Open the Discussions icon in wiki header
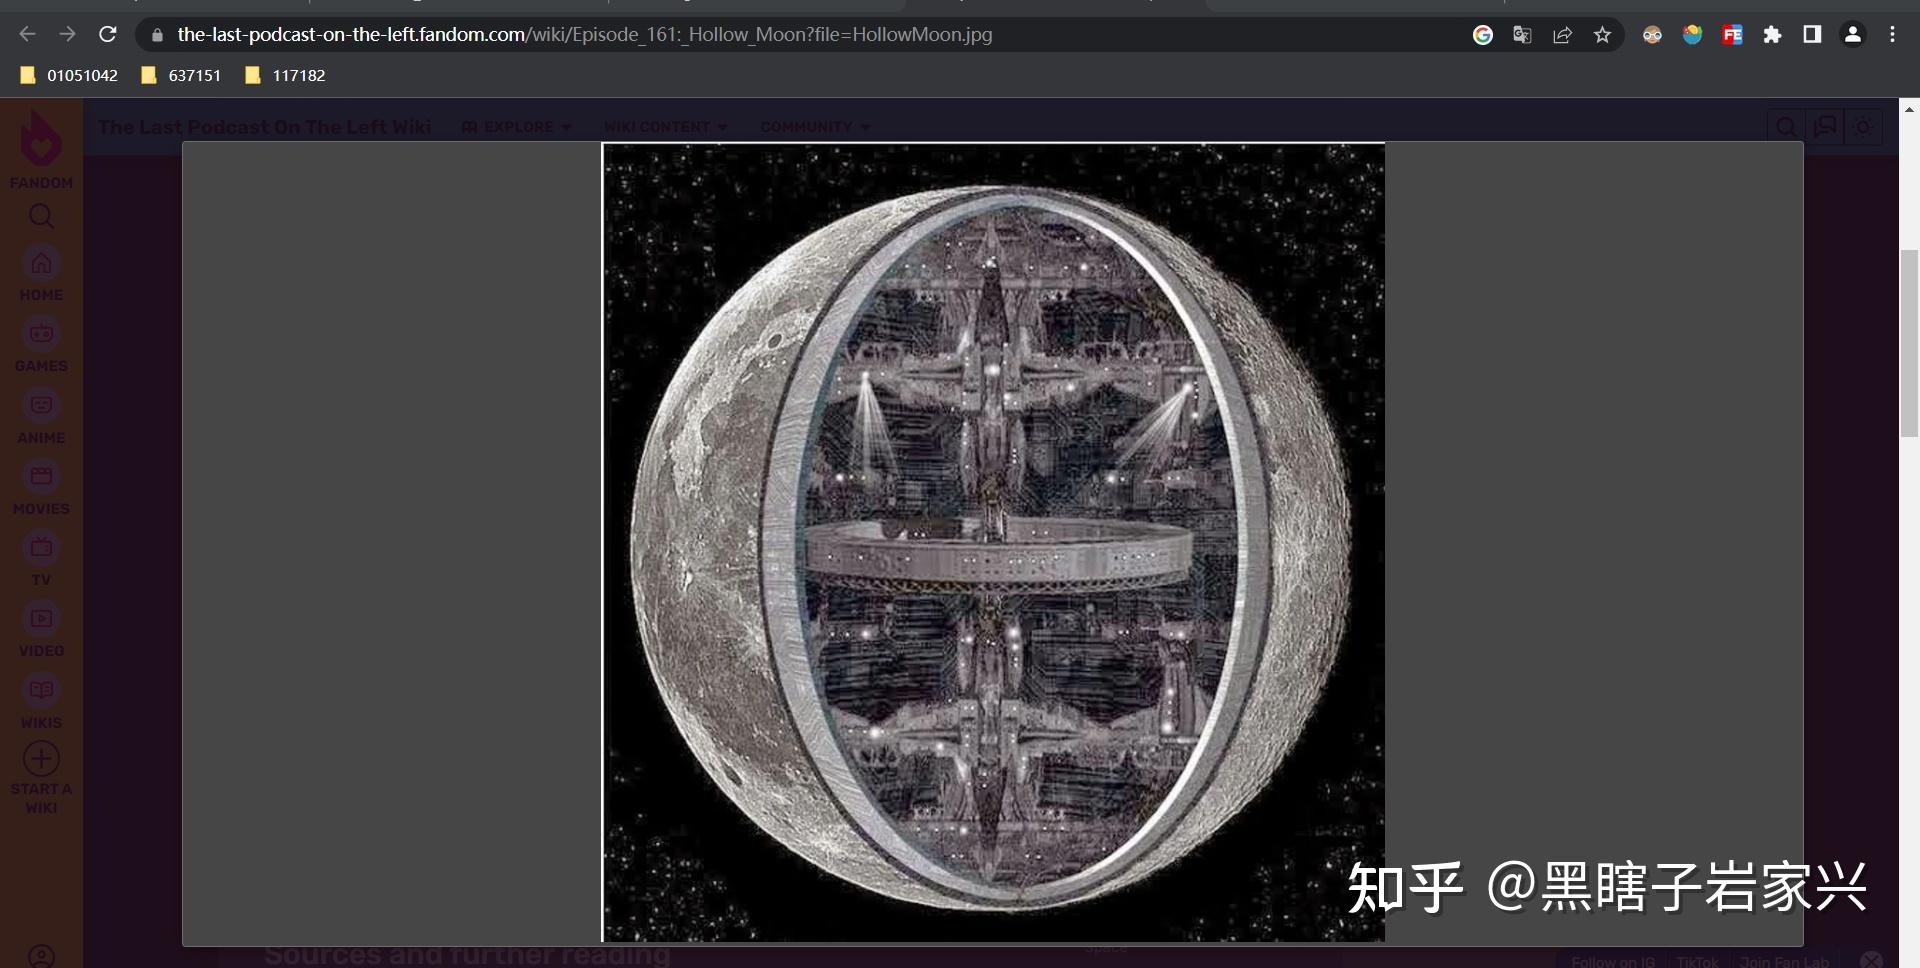The height and width of the screenshot is (968, 1920). pos(1825,126)
